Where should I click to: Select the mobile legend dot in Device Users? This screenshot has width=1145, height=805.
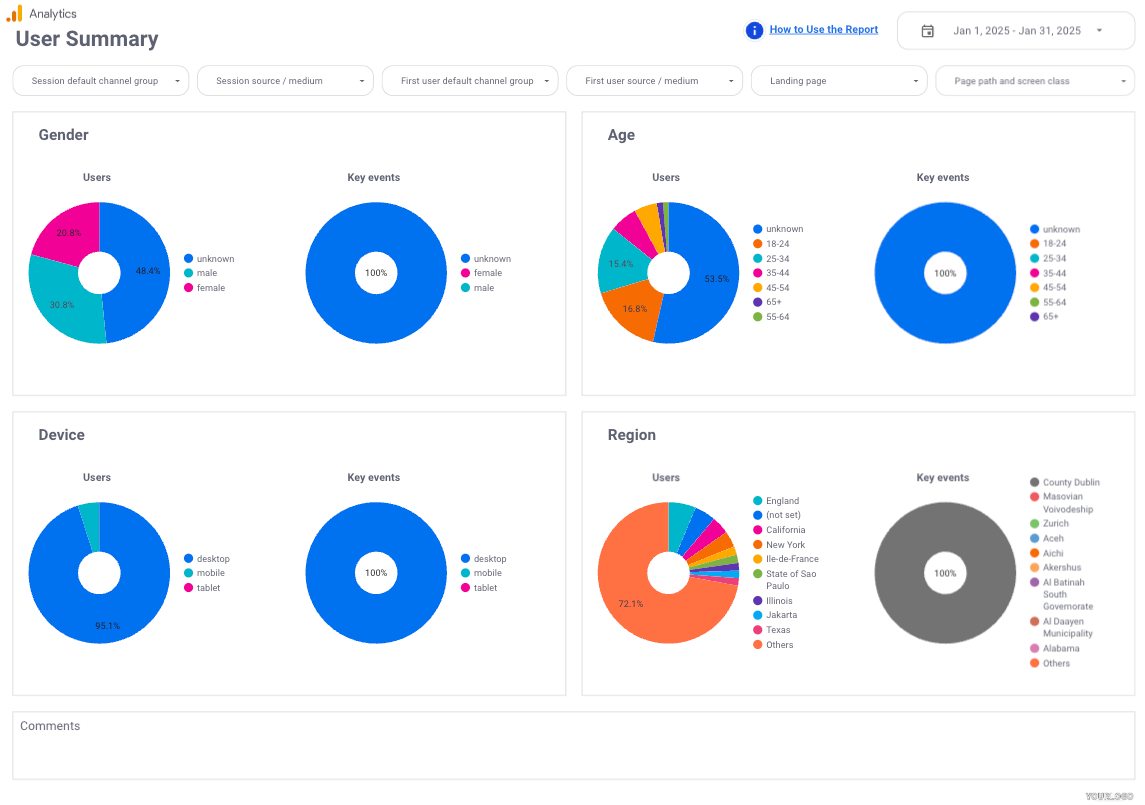pos(188,573)
